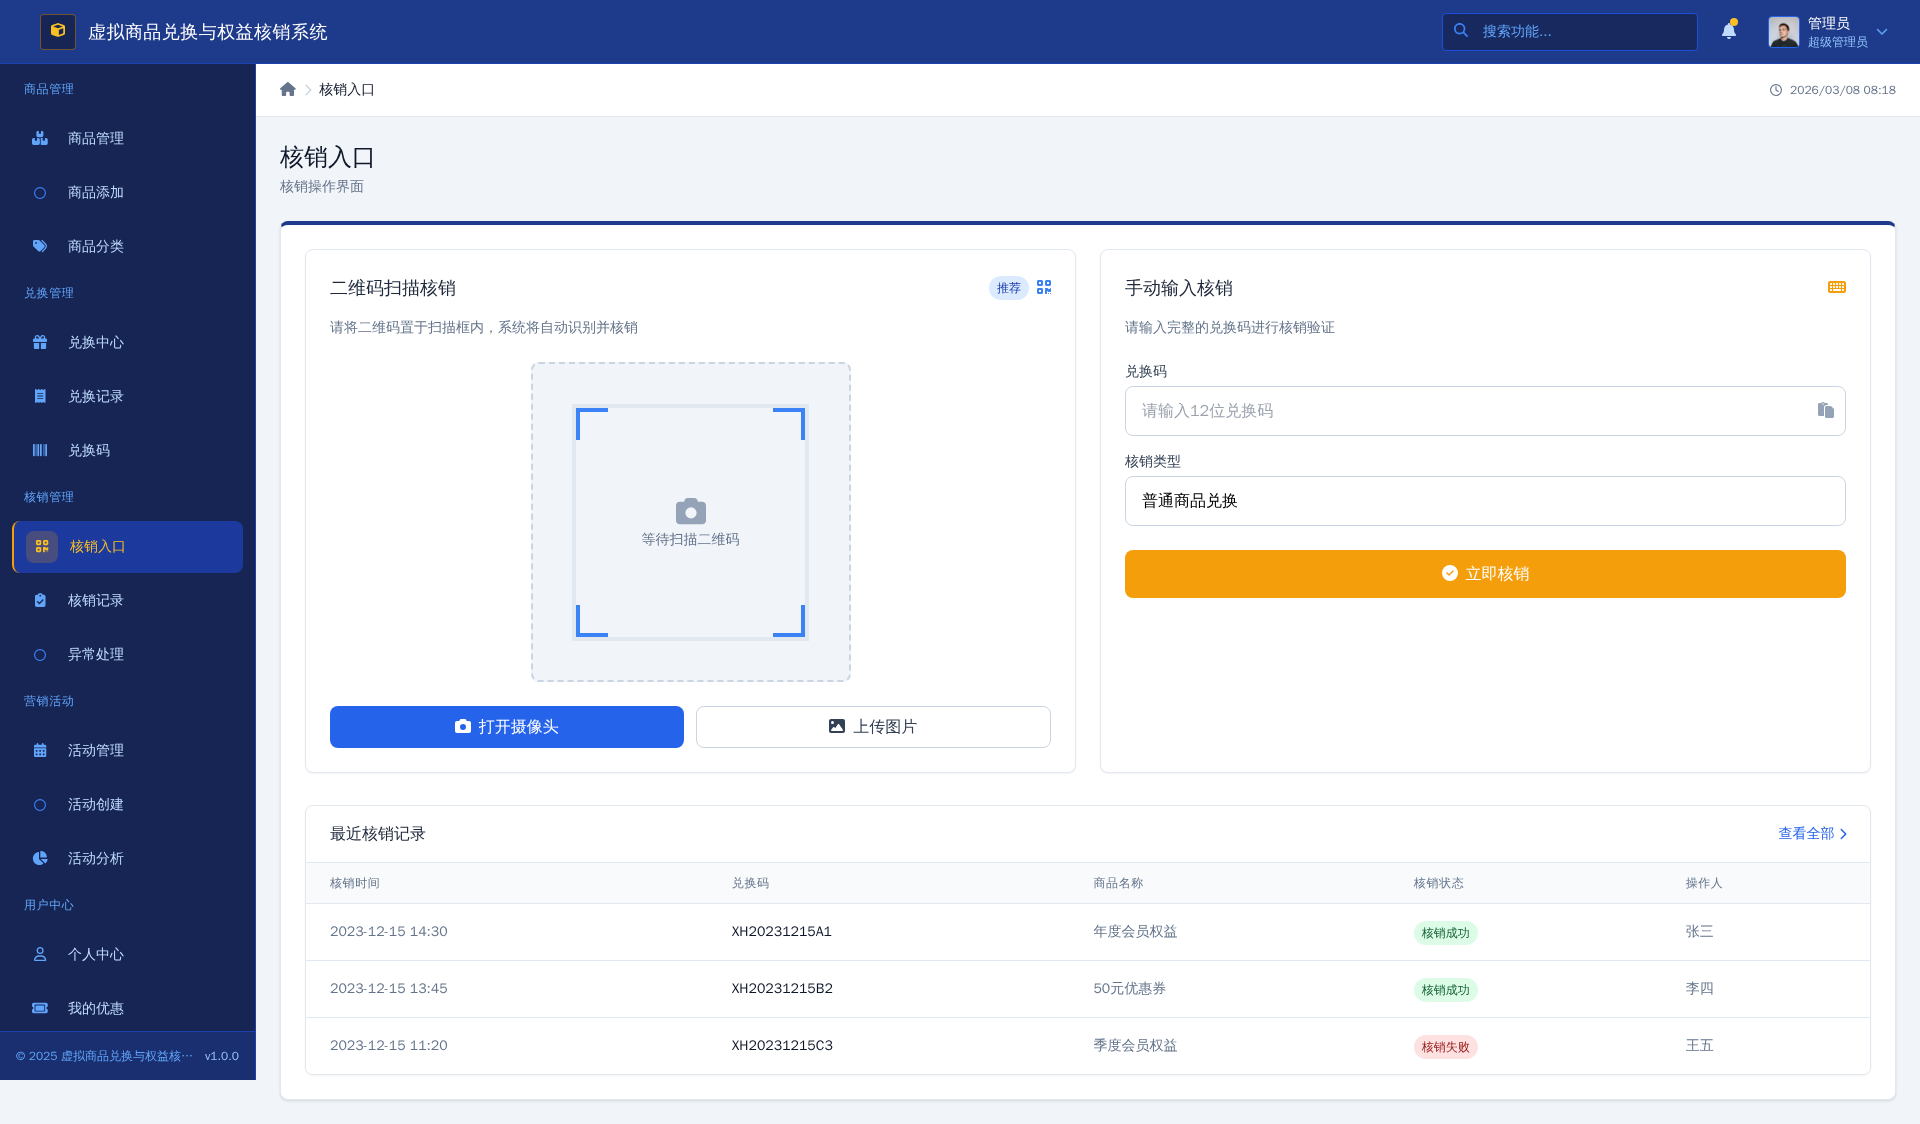The width and height of the screenshot is (1920, 1124).
Task: Click the QR code icon next to 推荐
Action: pos(1044,288)
